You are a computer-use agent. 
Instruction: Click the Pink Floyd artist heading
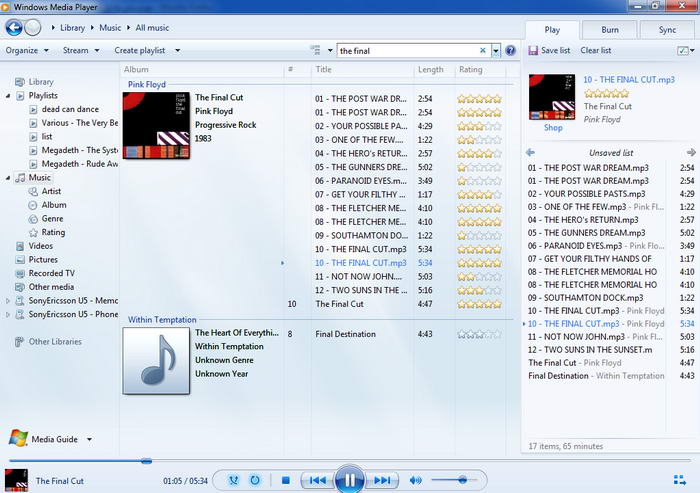pos(146,84)
